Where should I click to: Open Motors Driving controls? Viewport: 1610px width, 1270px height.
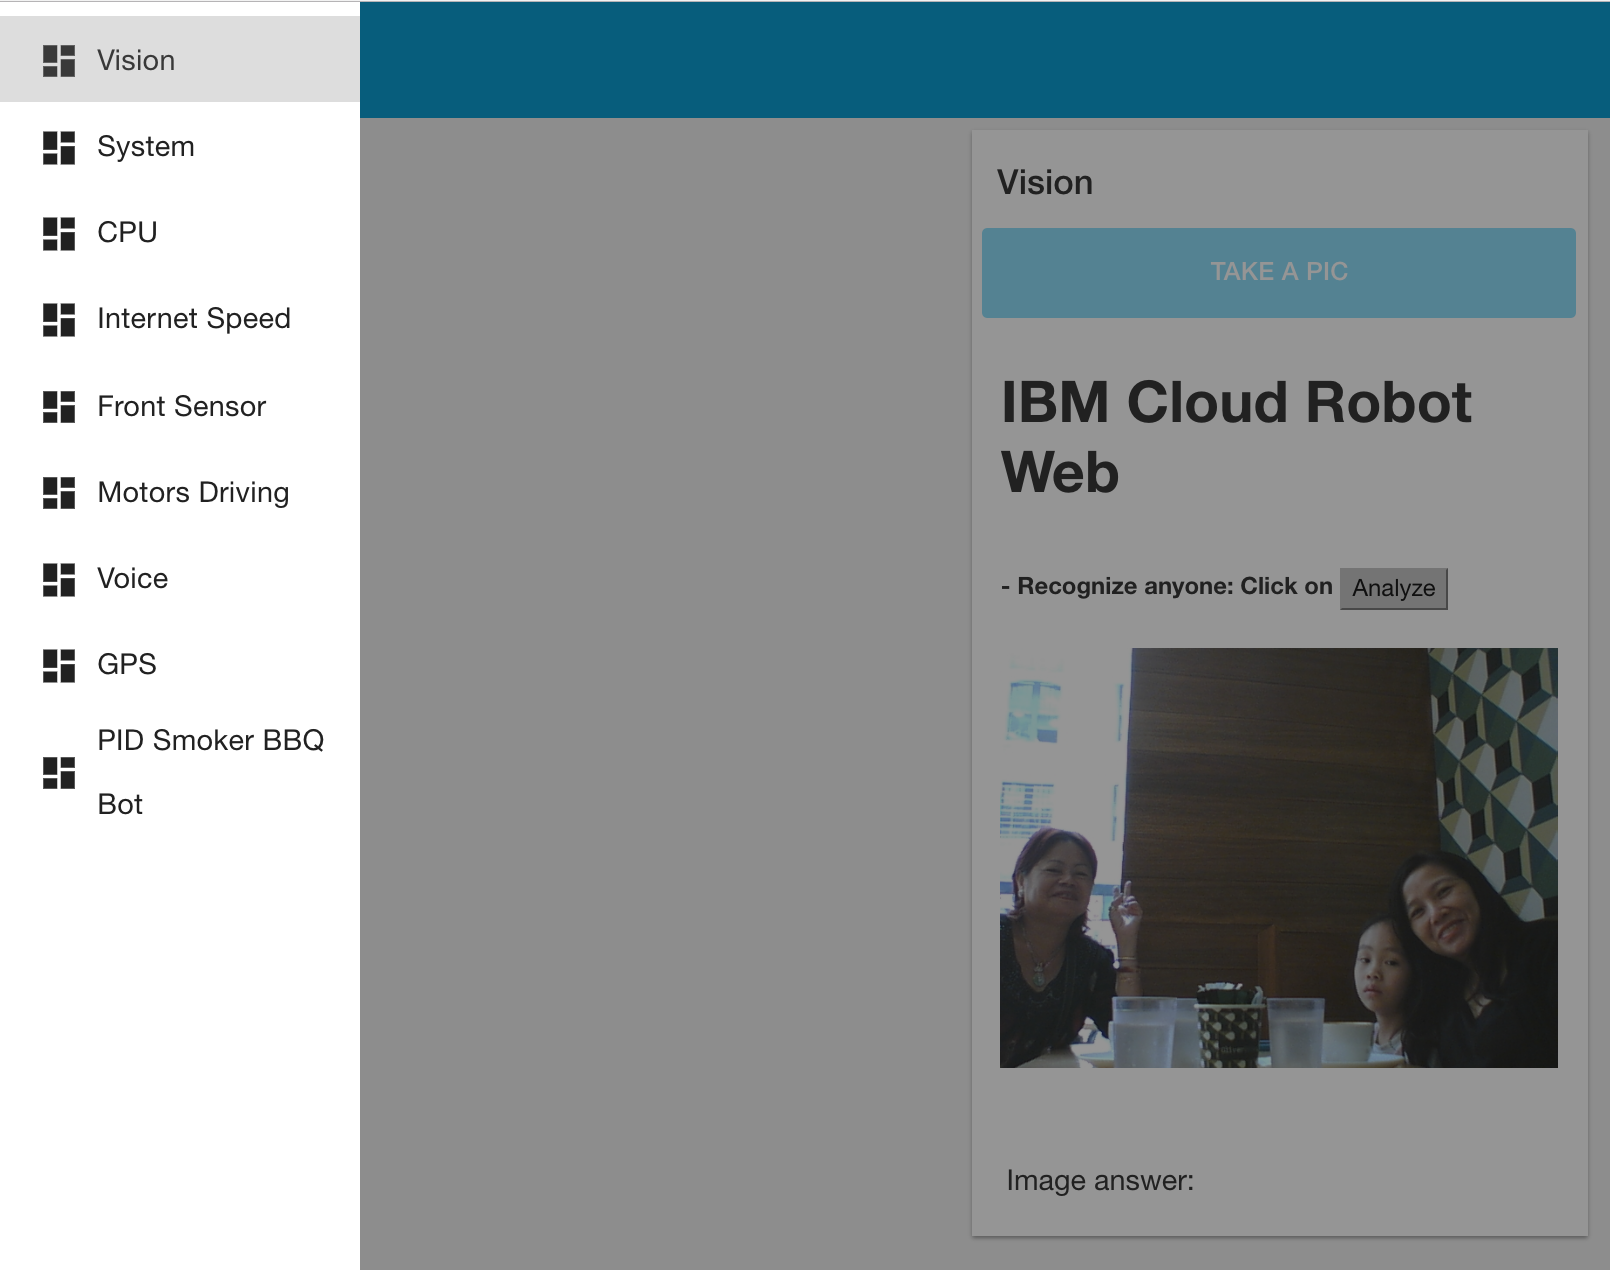(x=192, y=491)
